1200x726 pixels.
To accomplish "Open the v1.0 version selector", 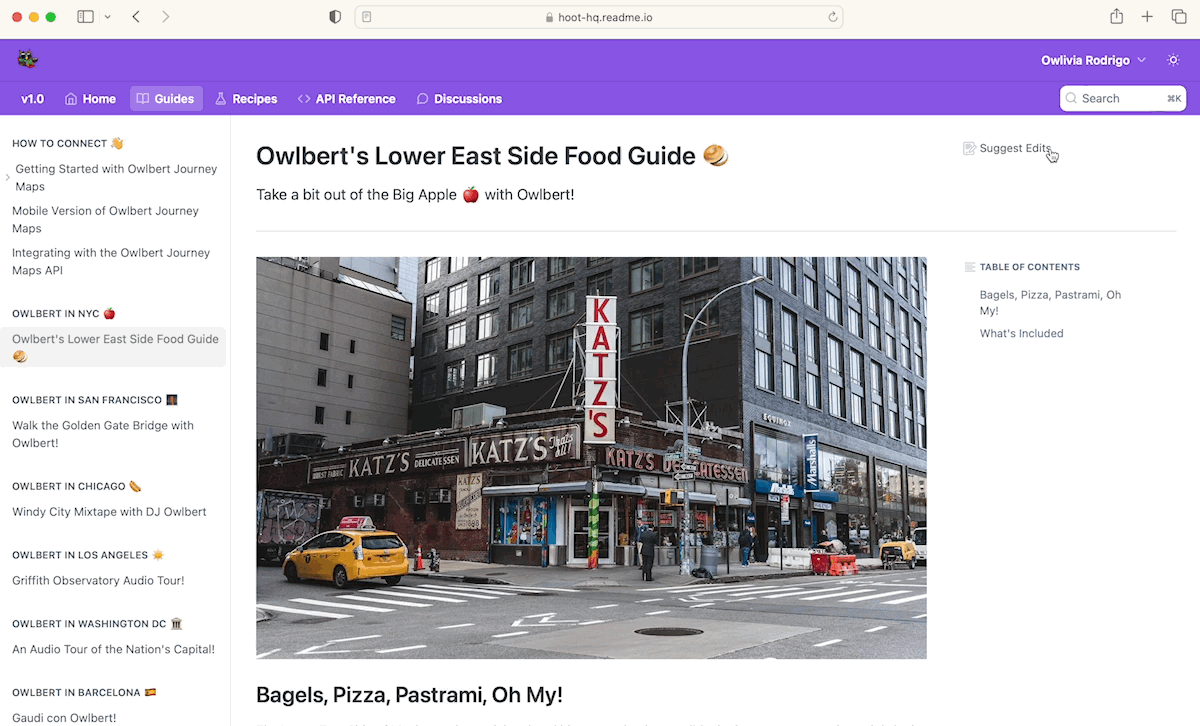I will pos(33,99).
